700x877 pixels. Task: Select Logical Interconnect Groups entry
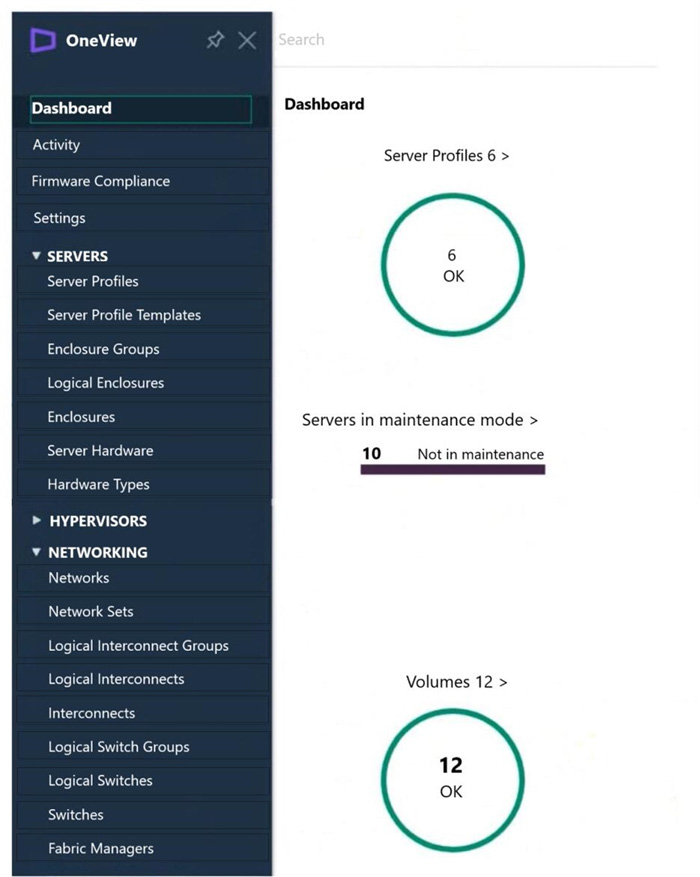pos(143,645)
